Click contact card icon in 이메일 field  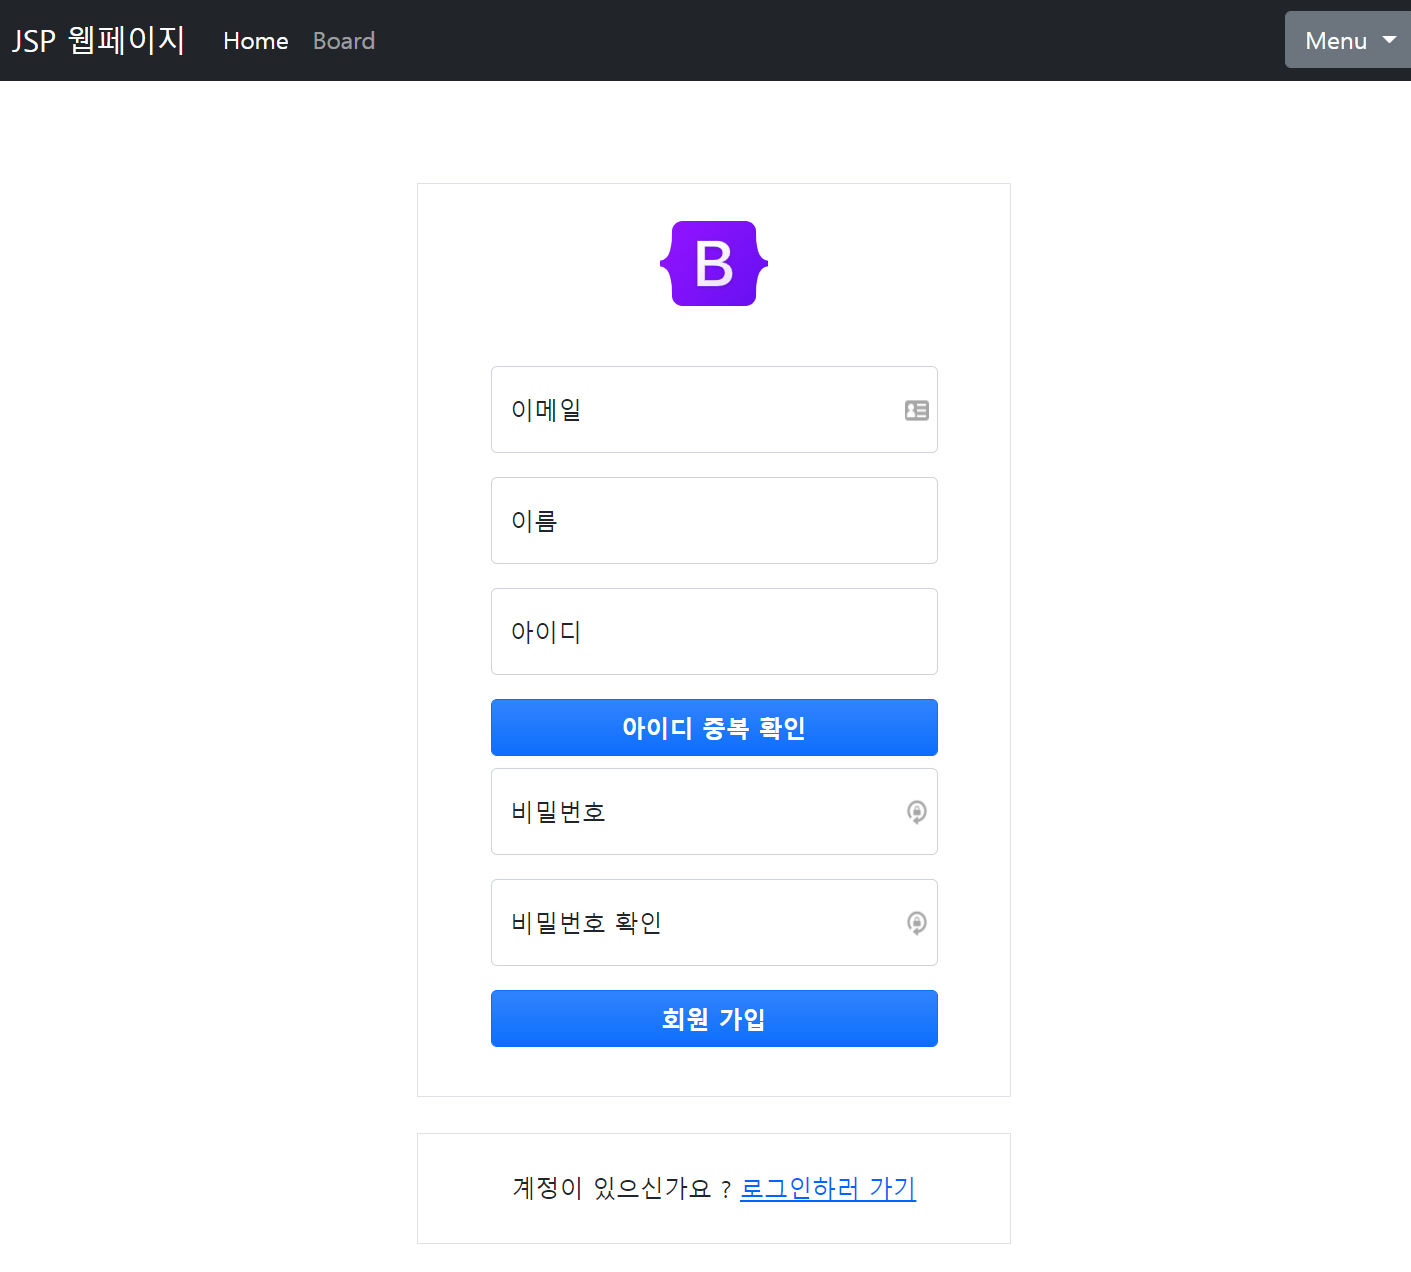[x=917, y=410]
